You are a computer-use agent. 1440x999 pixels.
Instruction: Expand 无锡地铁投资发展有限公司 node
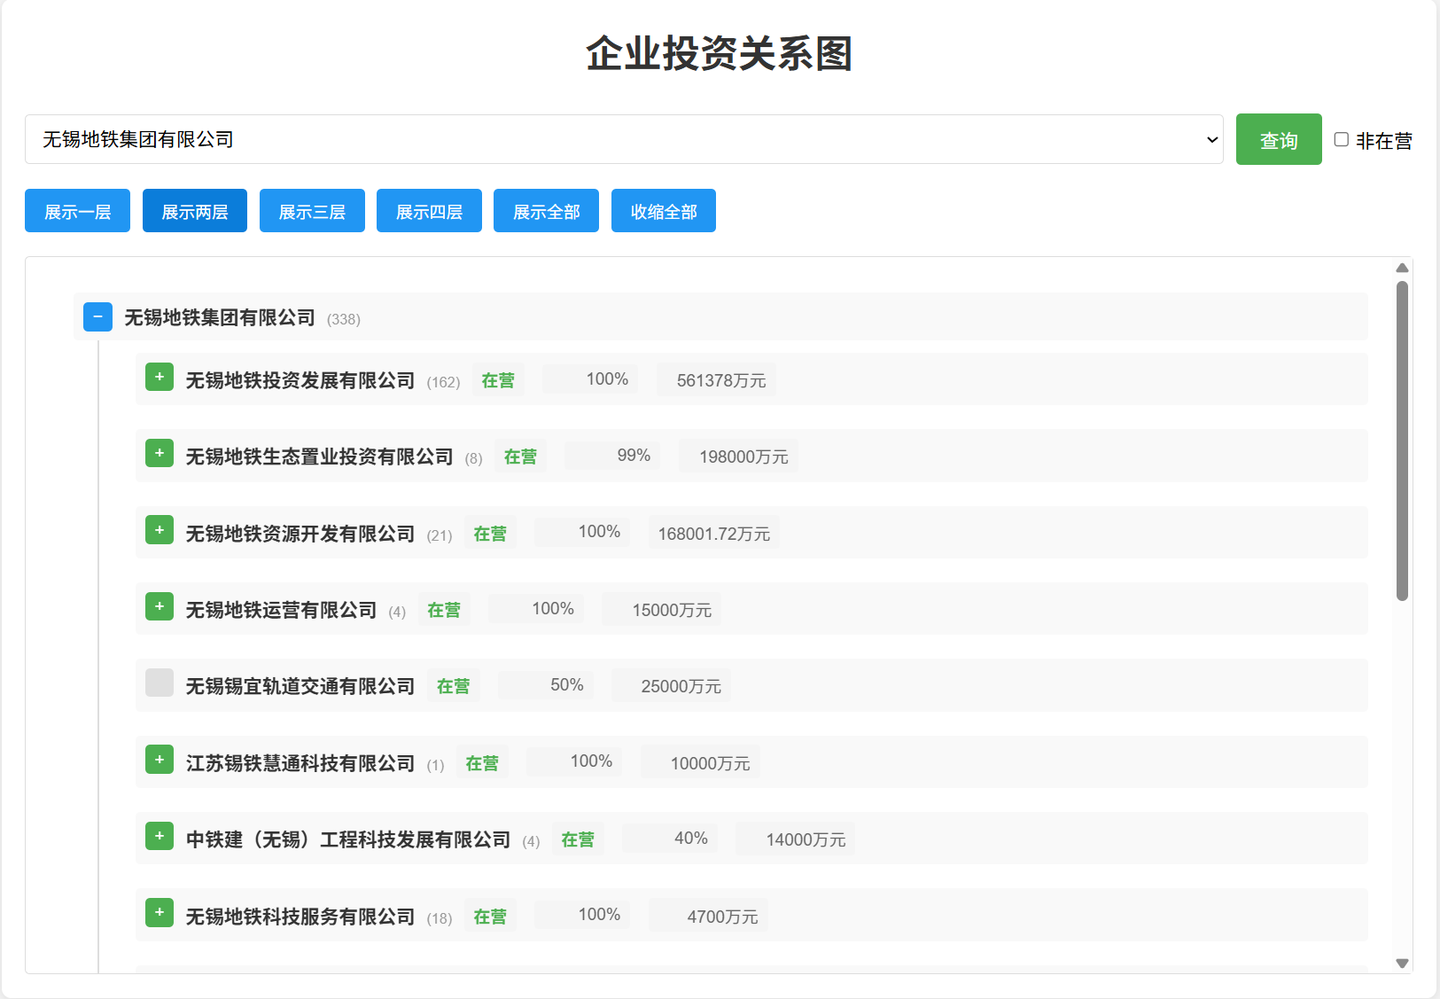coord(159,377)
